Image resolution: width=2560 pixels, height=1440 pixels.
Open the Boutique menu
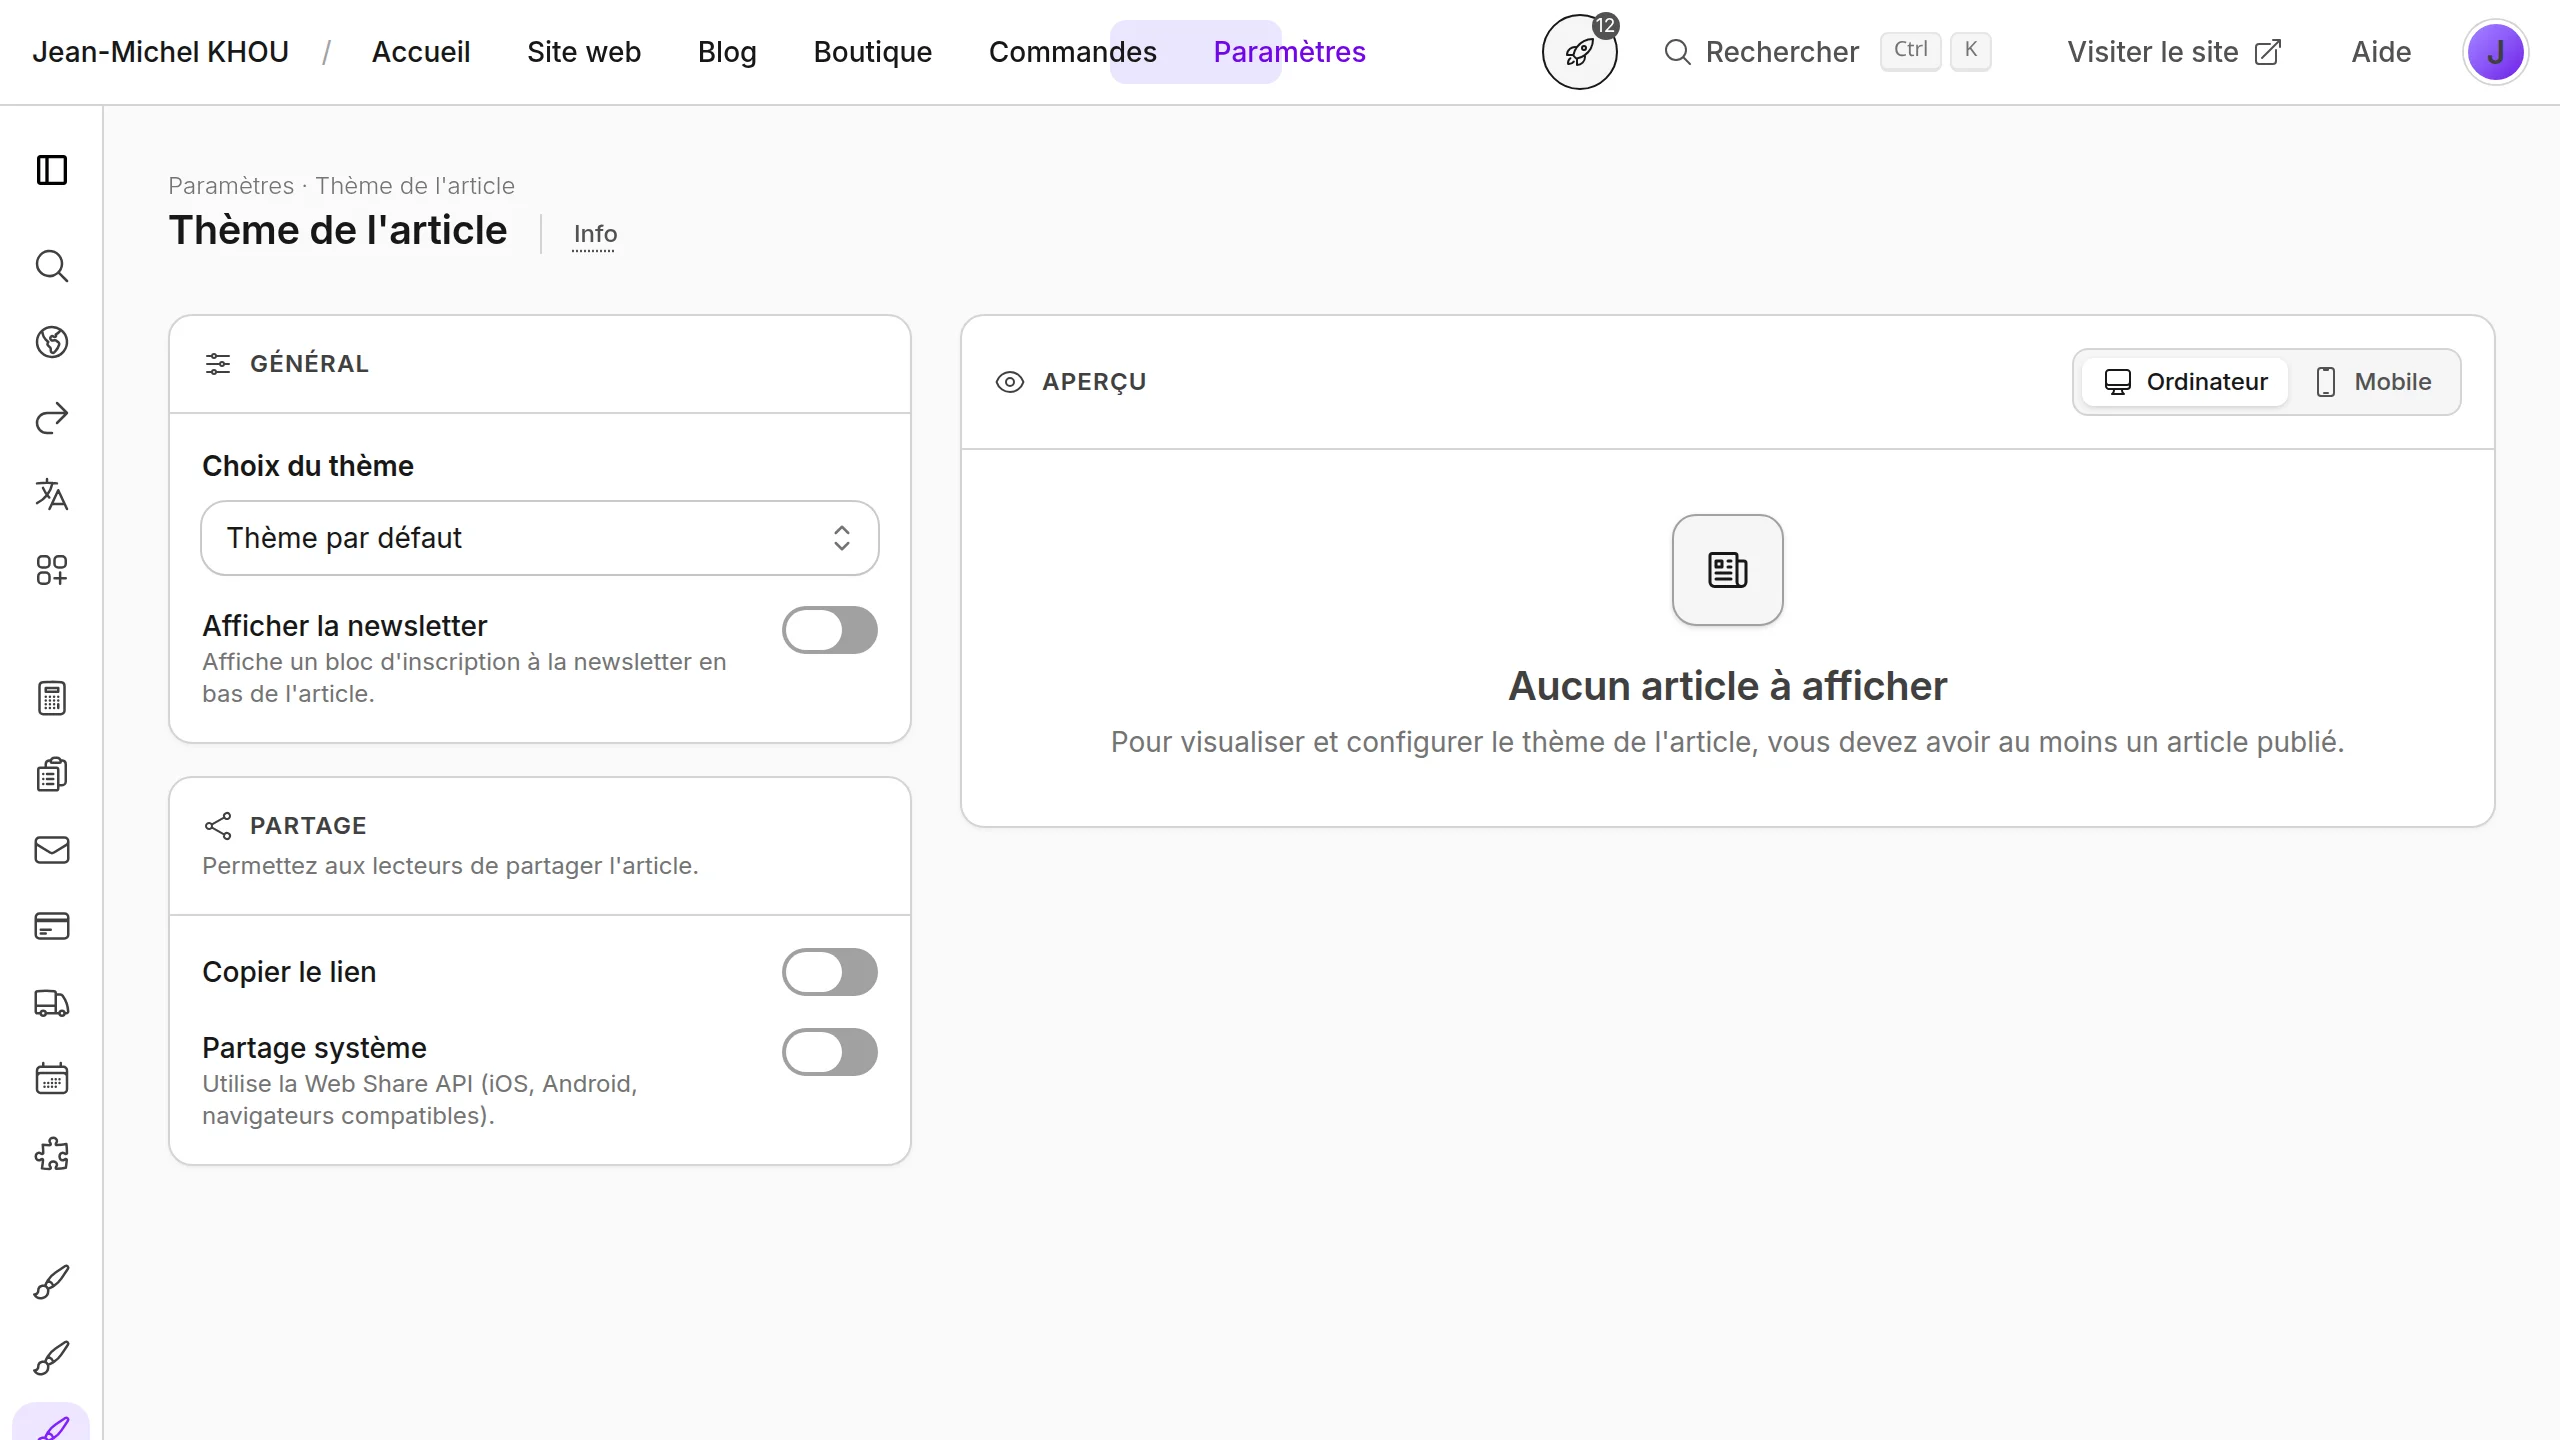[x=873, y=52]
